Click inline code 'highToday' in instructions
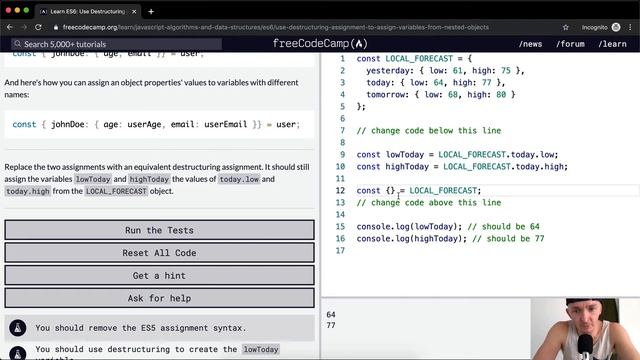This screenshot has width=640, height=360. pos(149,179)
